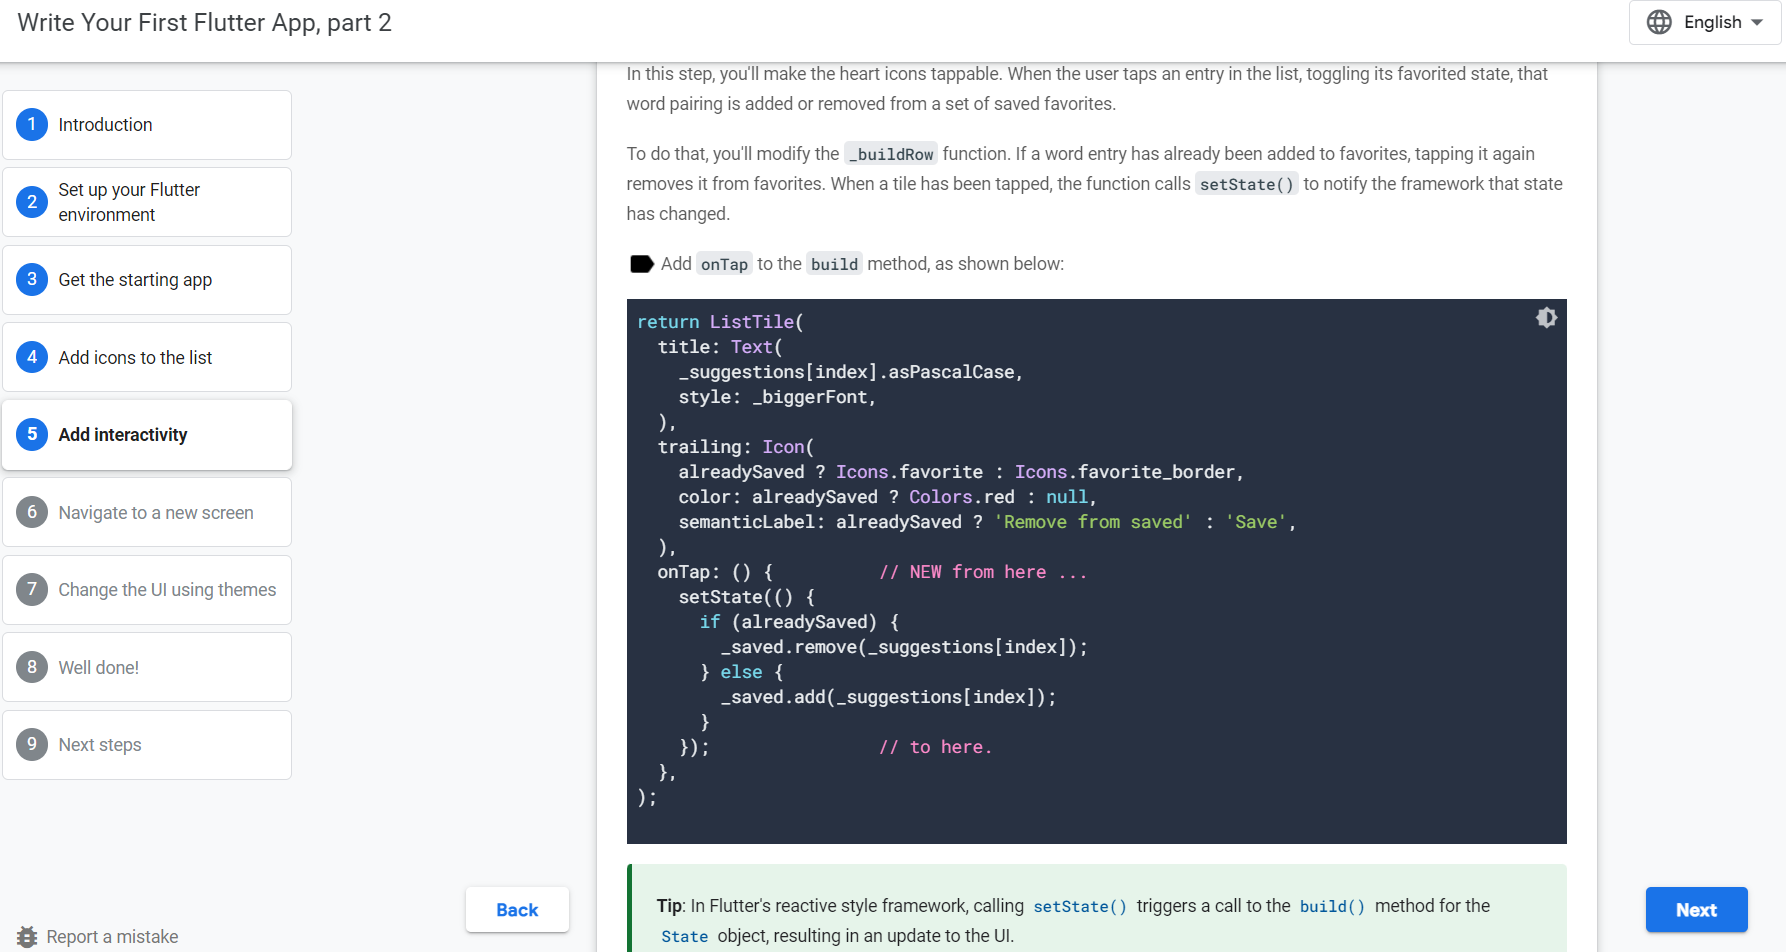This screenshot has height=952, width=1786.
Task: Toggle code block dark/light theme icon
Action: 1546,318
